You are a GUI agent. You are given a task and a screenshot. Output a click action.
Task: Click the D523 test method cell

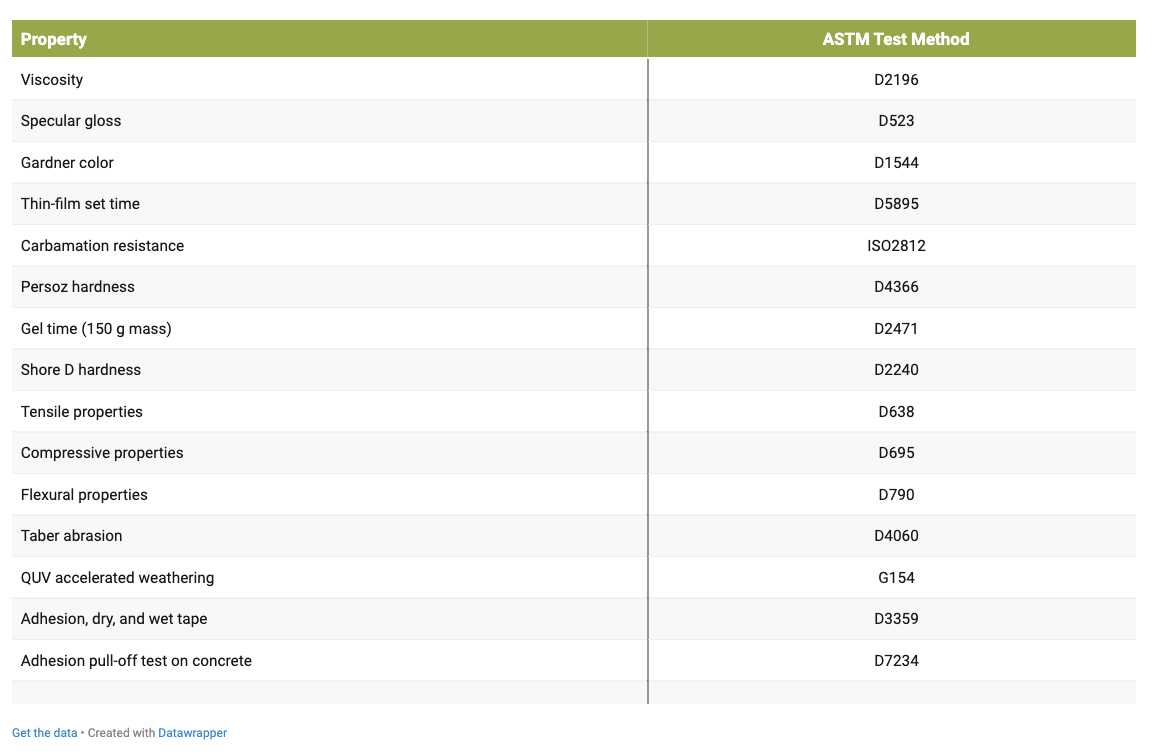point(896,121)
